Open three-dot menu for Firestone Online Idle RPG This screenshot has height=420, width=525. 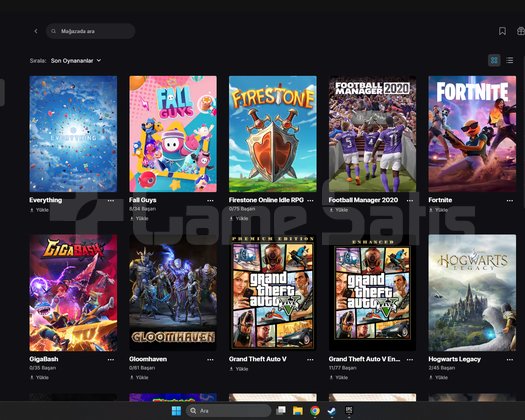pyautogui.click(x=310, y=201)
